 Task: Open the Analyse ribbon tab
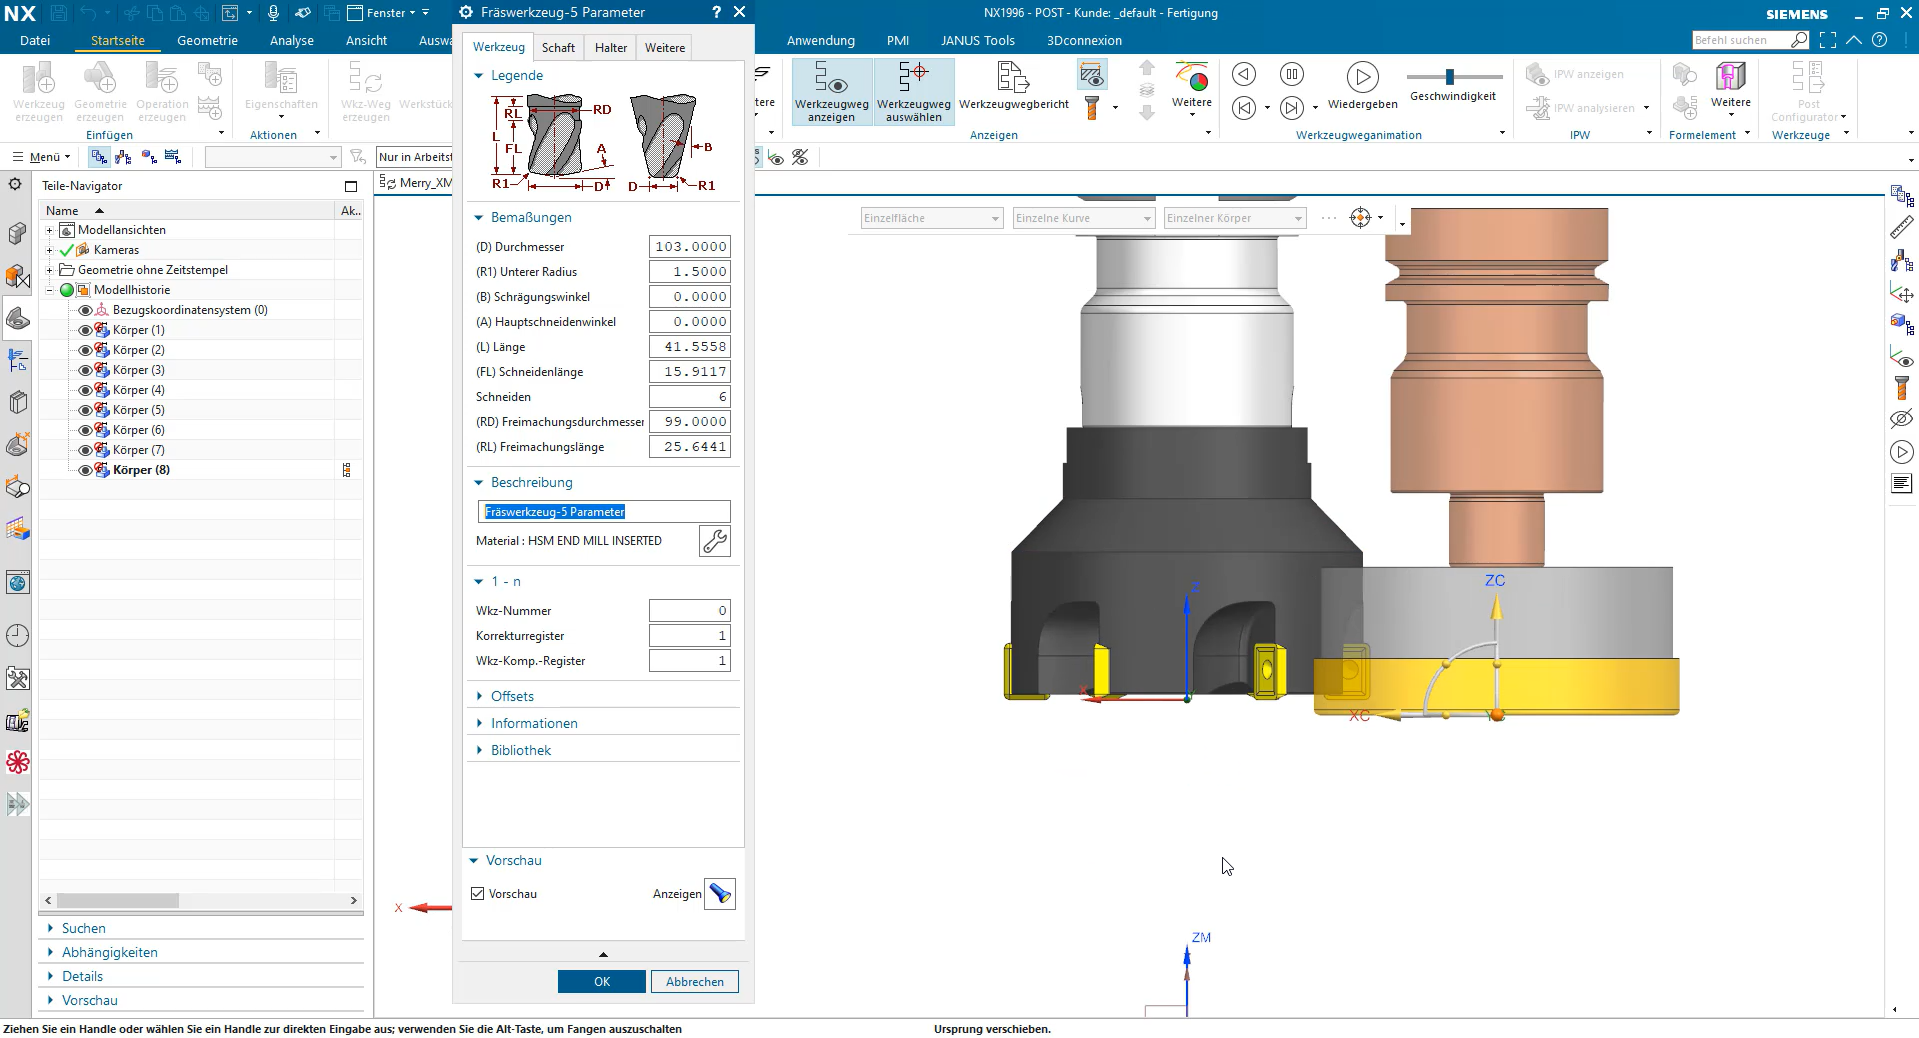(292, 41)
